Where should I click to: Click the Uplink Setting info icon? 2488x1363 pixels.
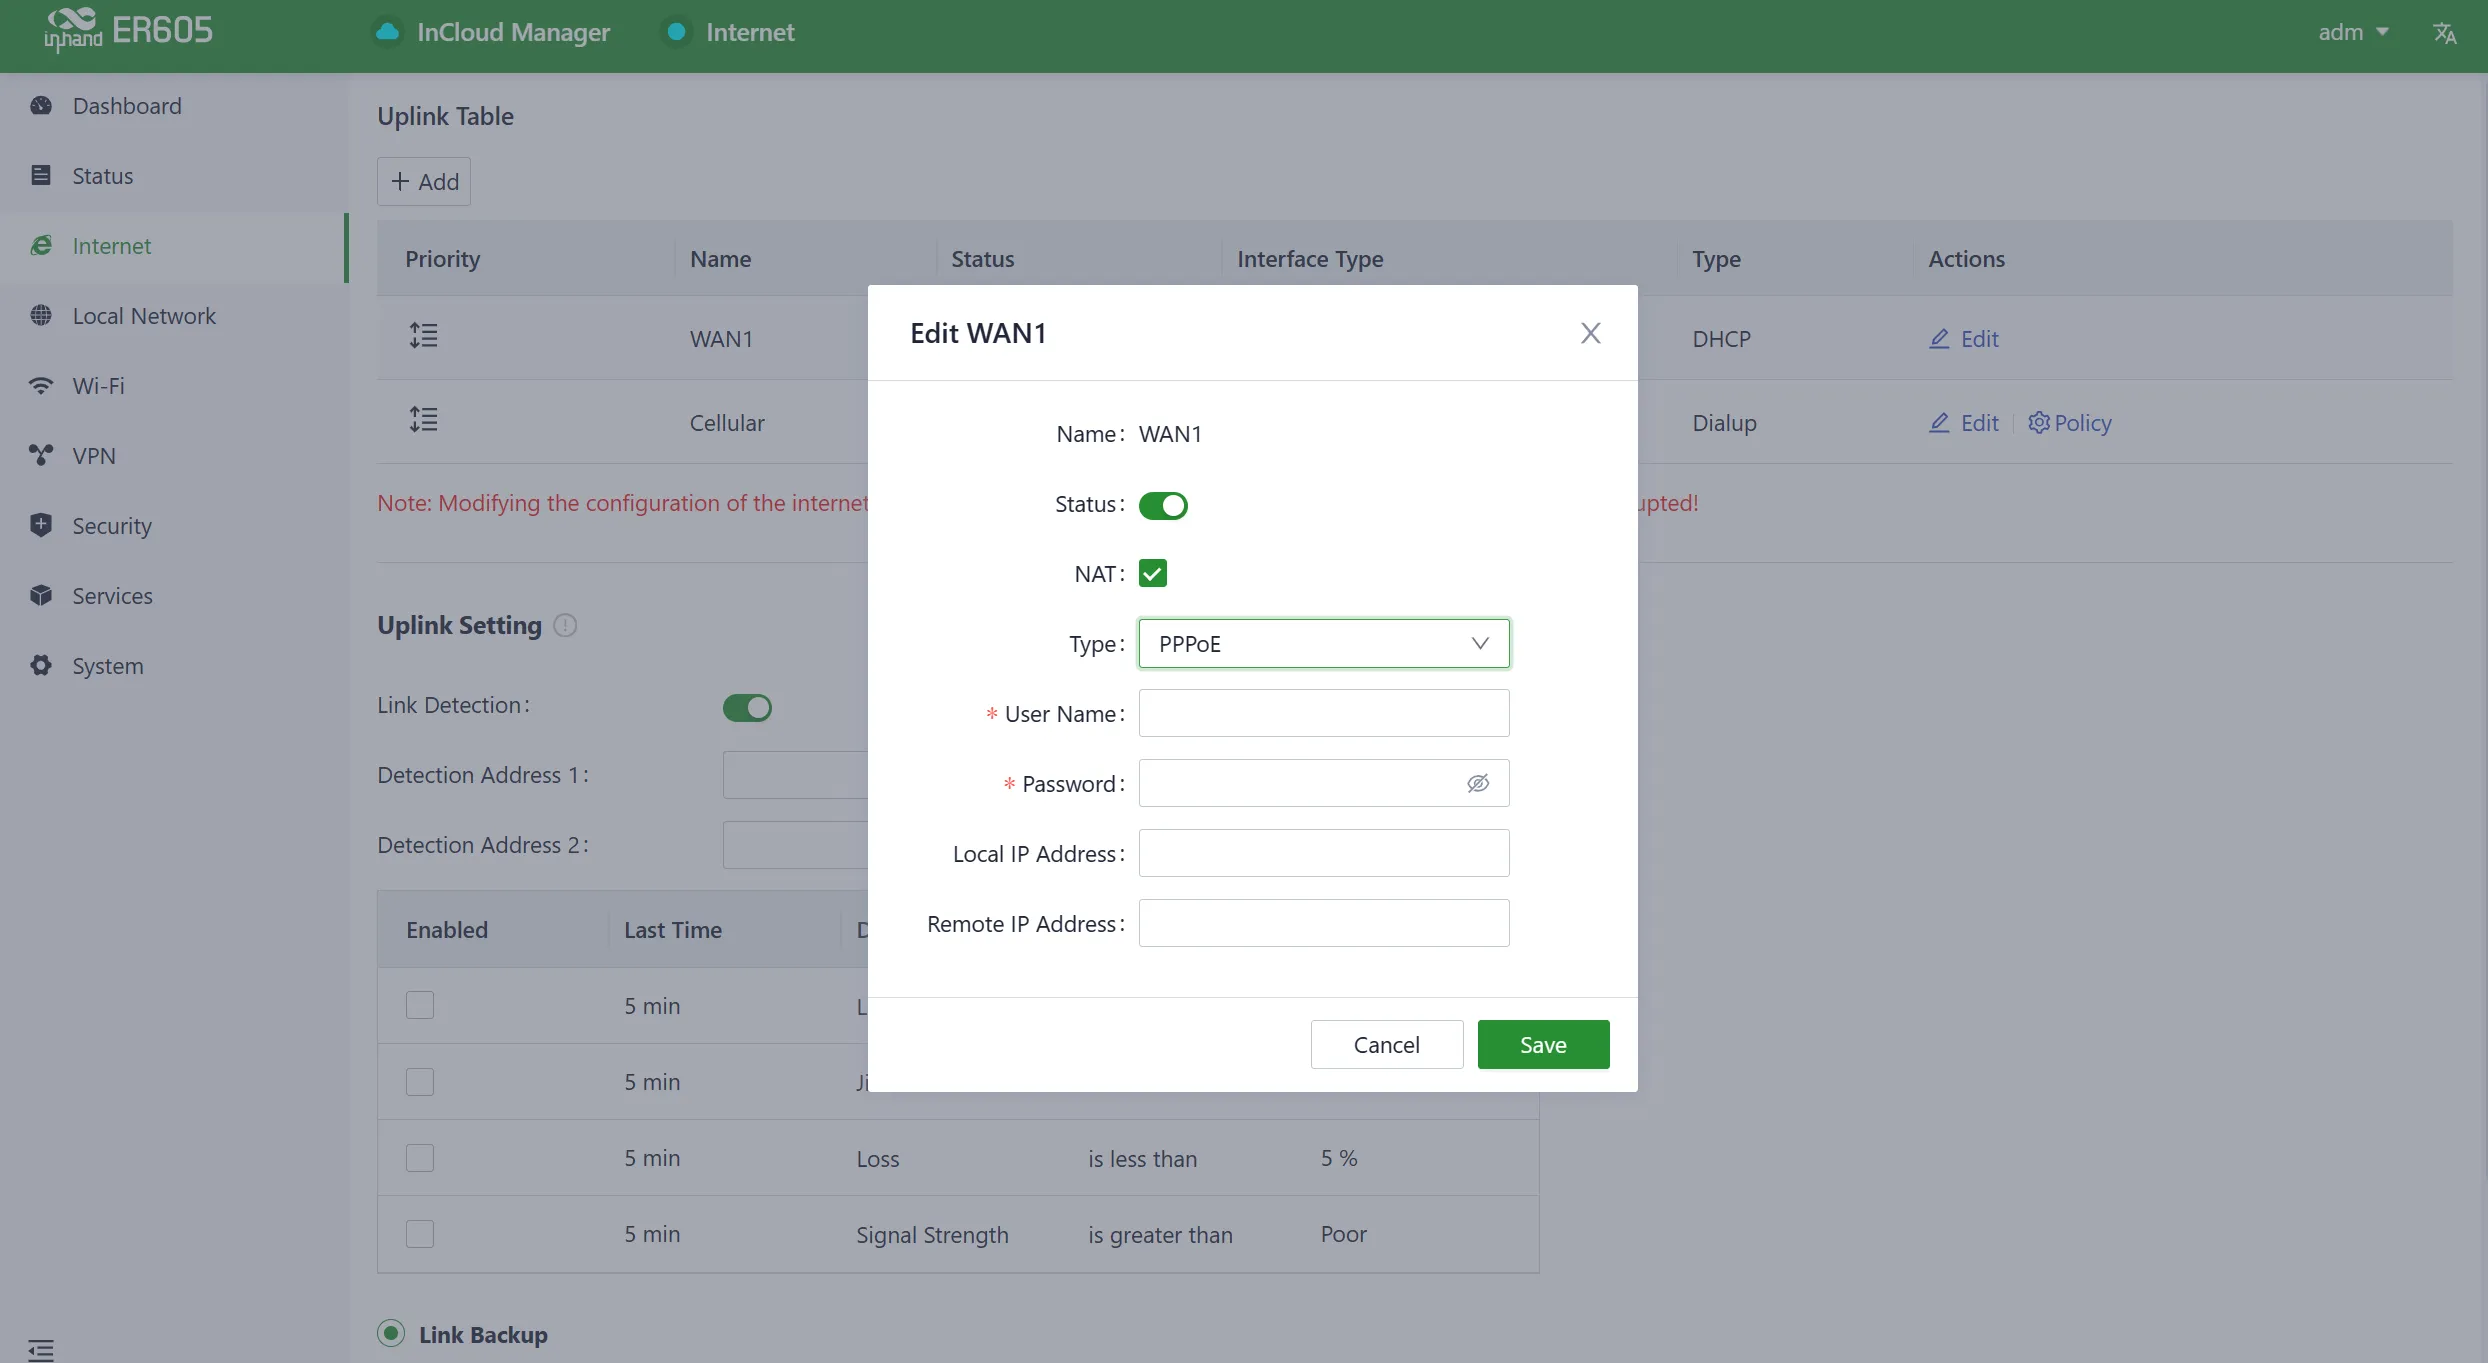pyautogui.click(x=565, y=626)
